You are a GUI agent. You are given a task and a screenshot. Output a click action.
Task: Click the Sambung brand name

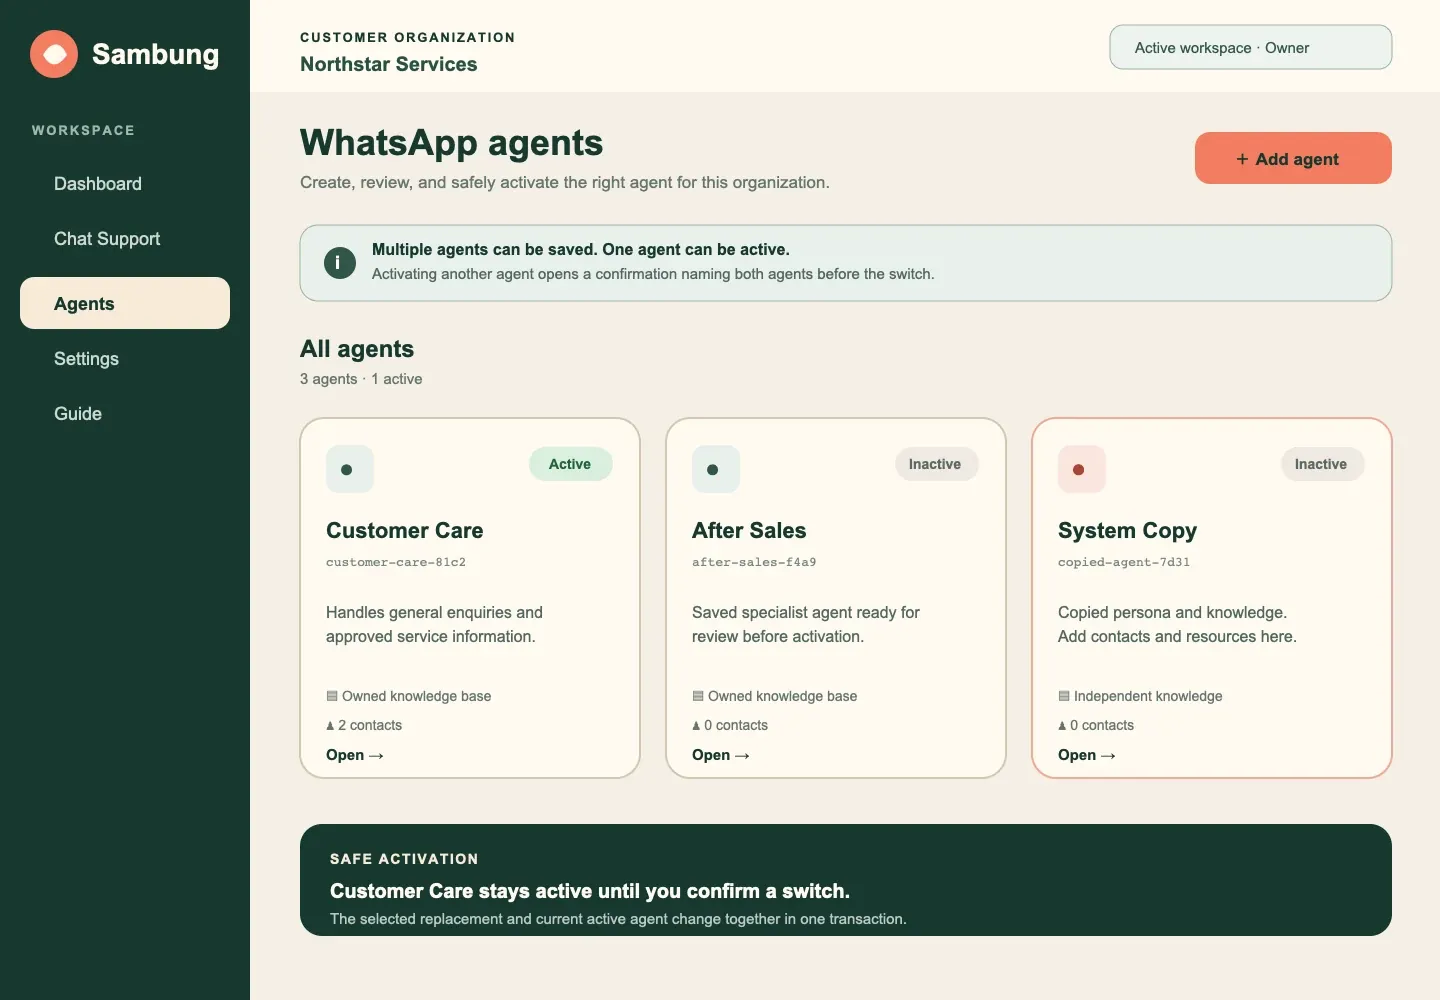tap(156, 54)
